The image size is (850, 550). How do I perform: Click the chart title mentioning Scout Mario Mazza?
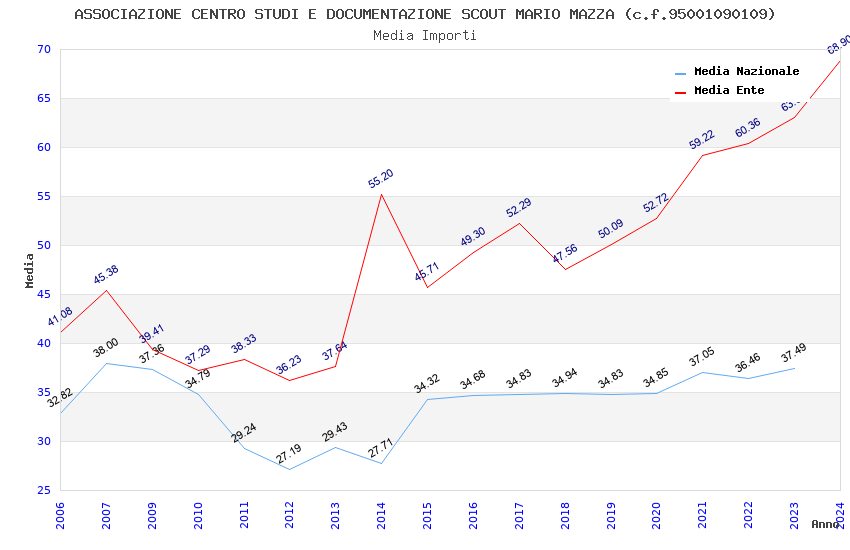coord(425,14)
